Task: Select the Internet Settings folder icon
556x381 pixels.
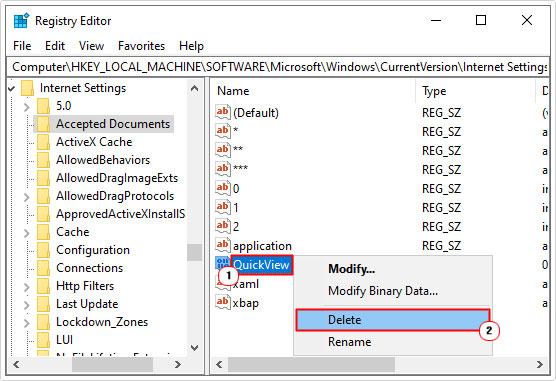Action: click(x=28, y=88)
